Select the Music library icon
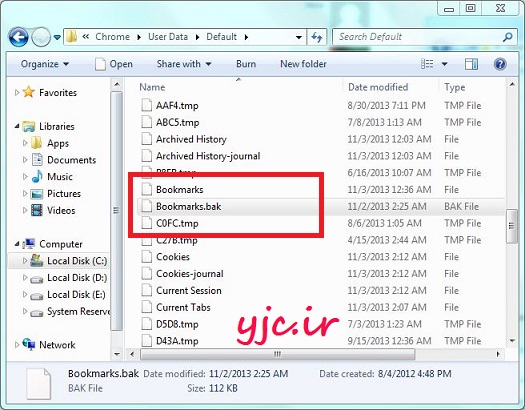Image resolution: width=525 pixels, height=410 pixels. point(37,176)
